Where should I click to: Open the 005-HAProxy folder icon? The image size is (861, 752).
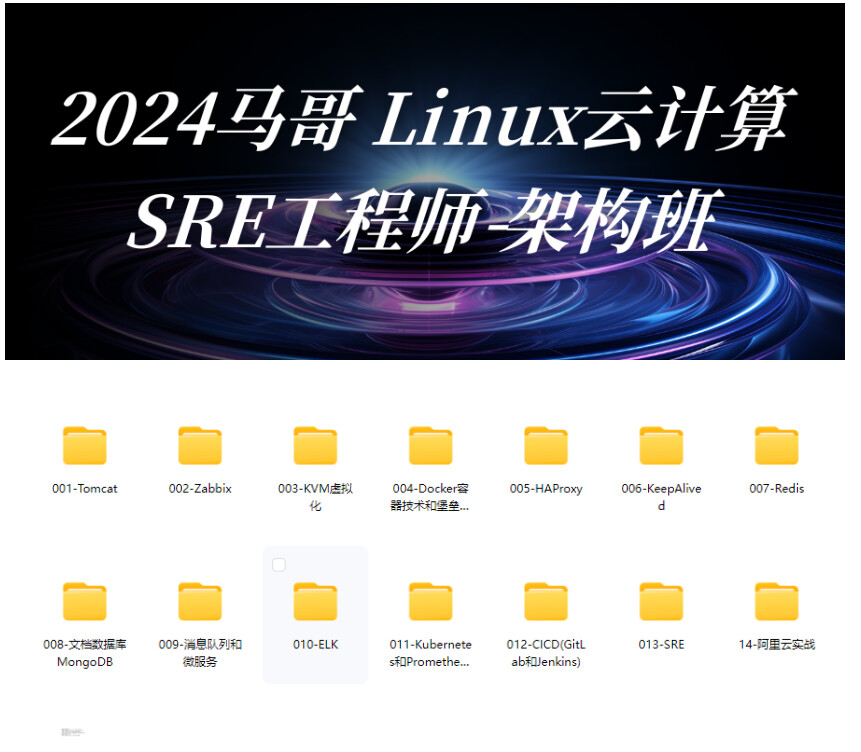coord(546,445)
